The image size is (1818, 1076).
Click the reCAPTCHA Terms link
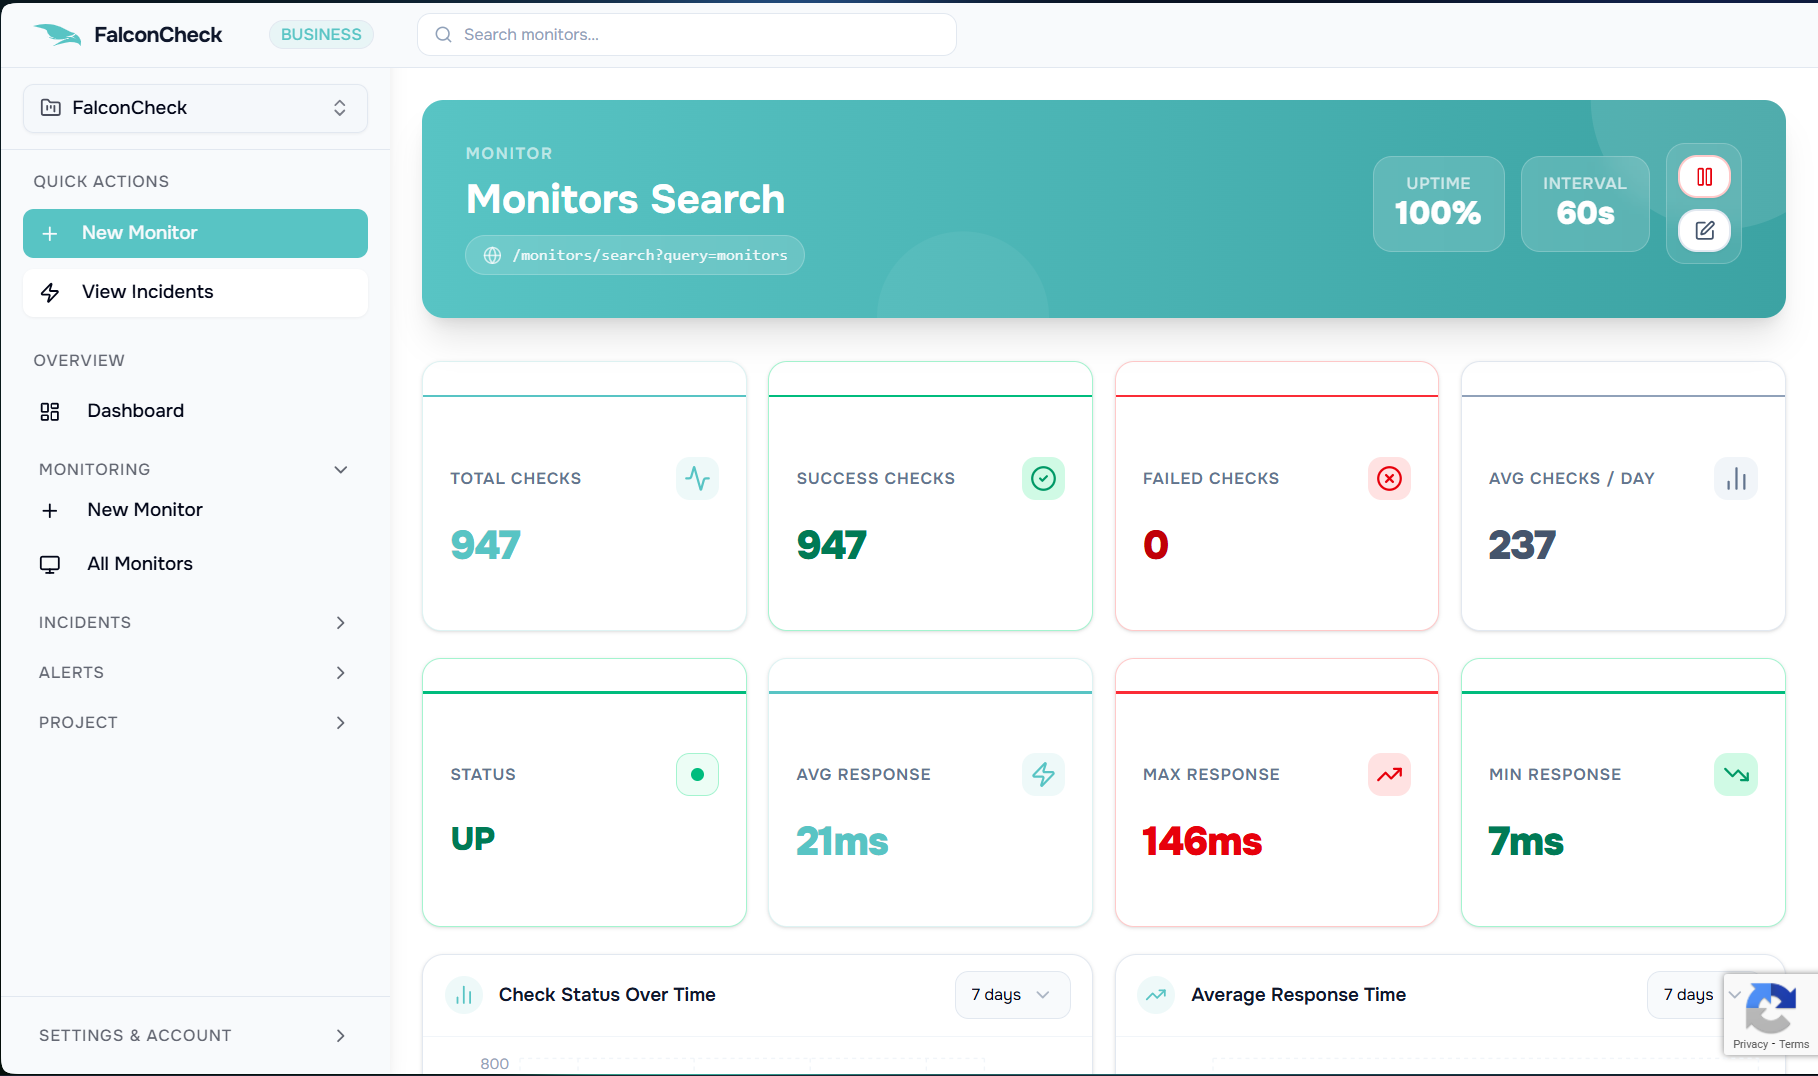(1794, 1044)
